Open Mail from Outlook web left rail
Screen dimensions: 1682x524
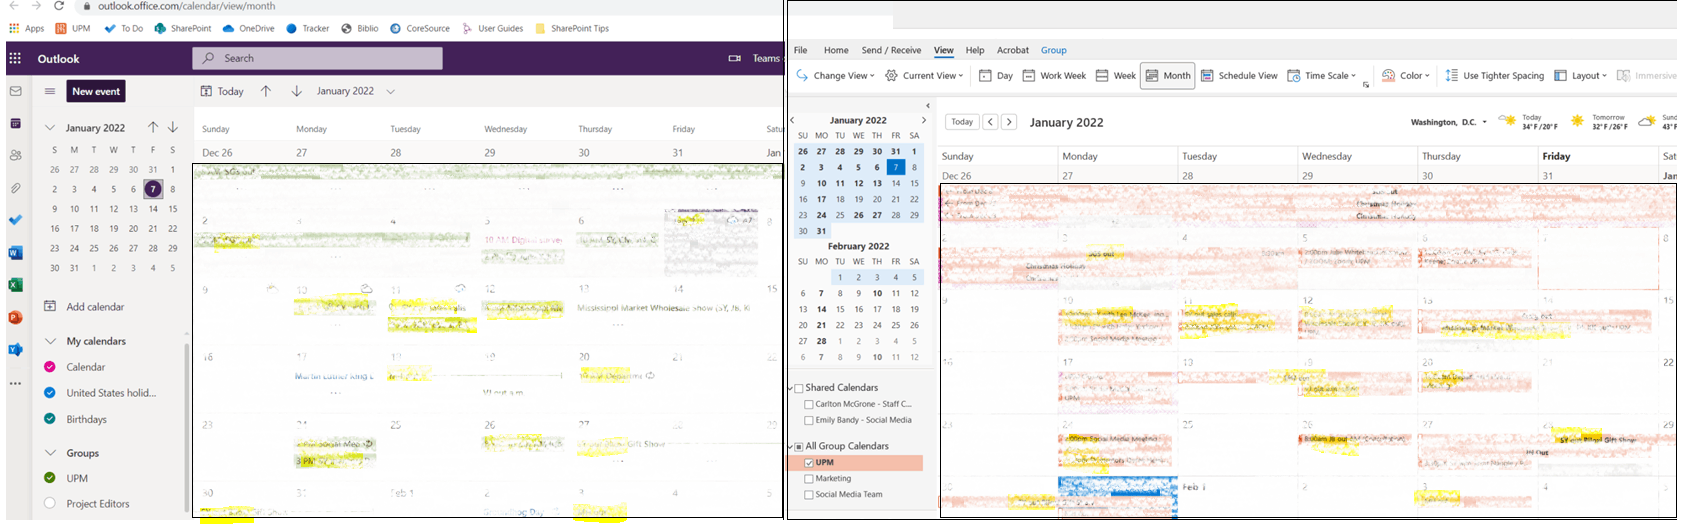(15, 91)
